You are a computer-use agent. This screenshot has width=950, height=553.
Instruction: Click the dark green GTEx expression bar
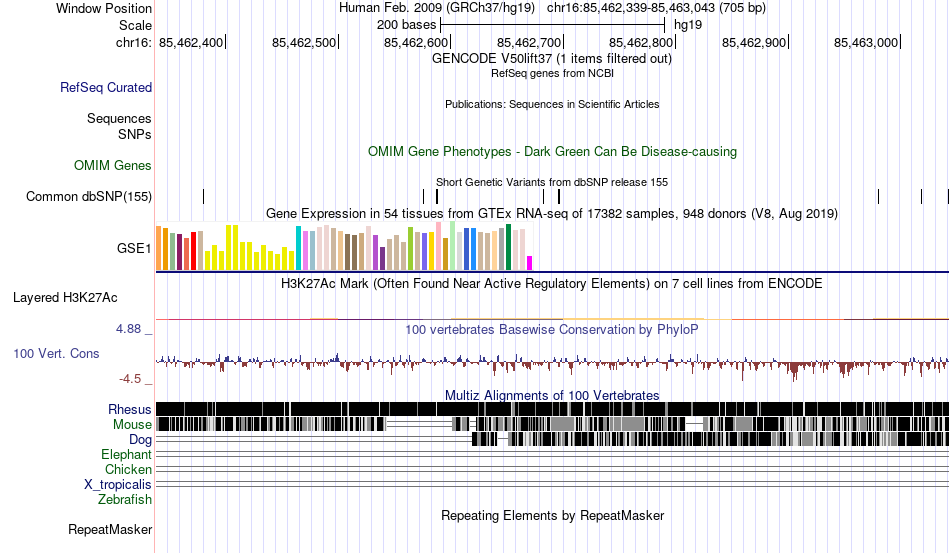click(x=508, y=247)
